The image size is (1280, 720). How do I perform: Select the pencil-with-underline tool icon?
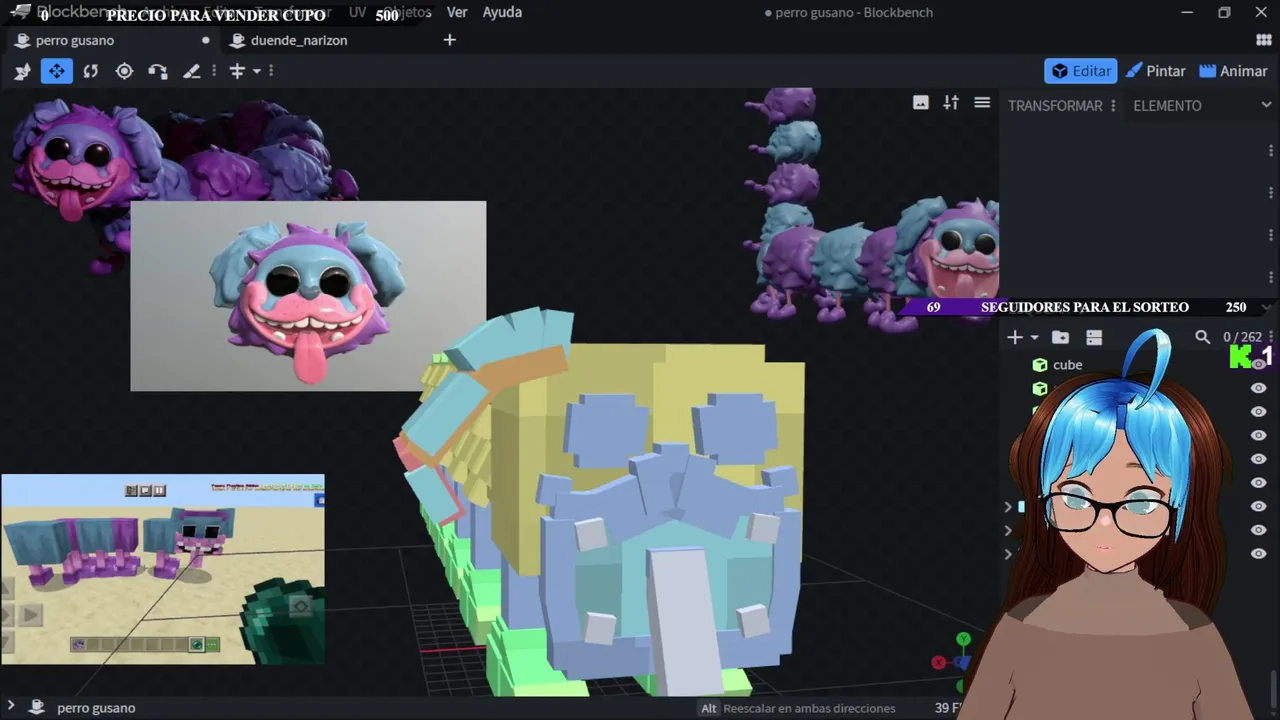[192, 71]
